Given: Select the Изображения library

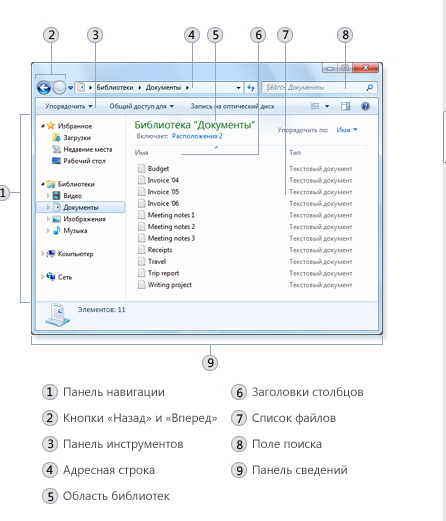Looking at the screenshot, I should [84, 219].
